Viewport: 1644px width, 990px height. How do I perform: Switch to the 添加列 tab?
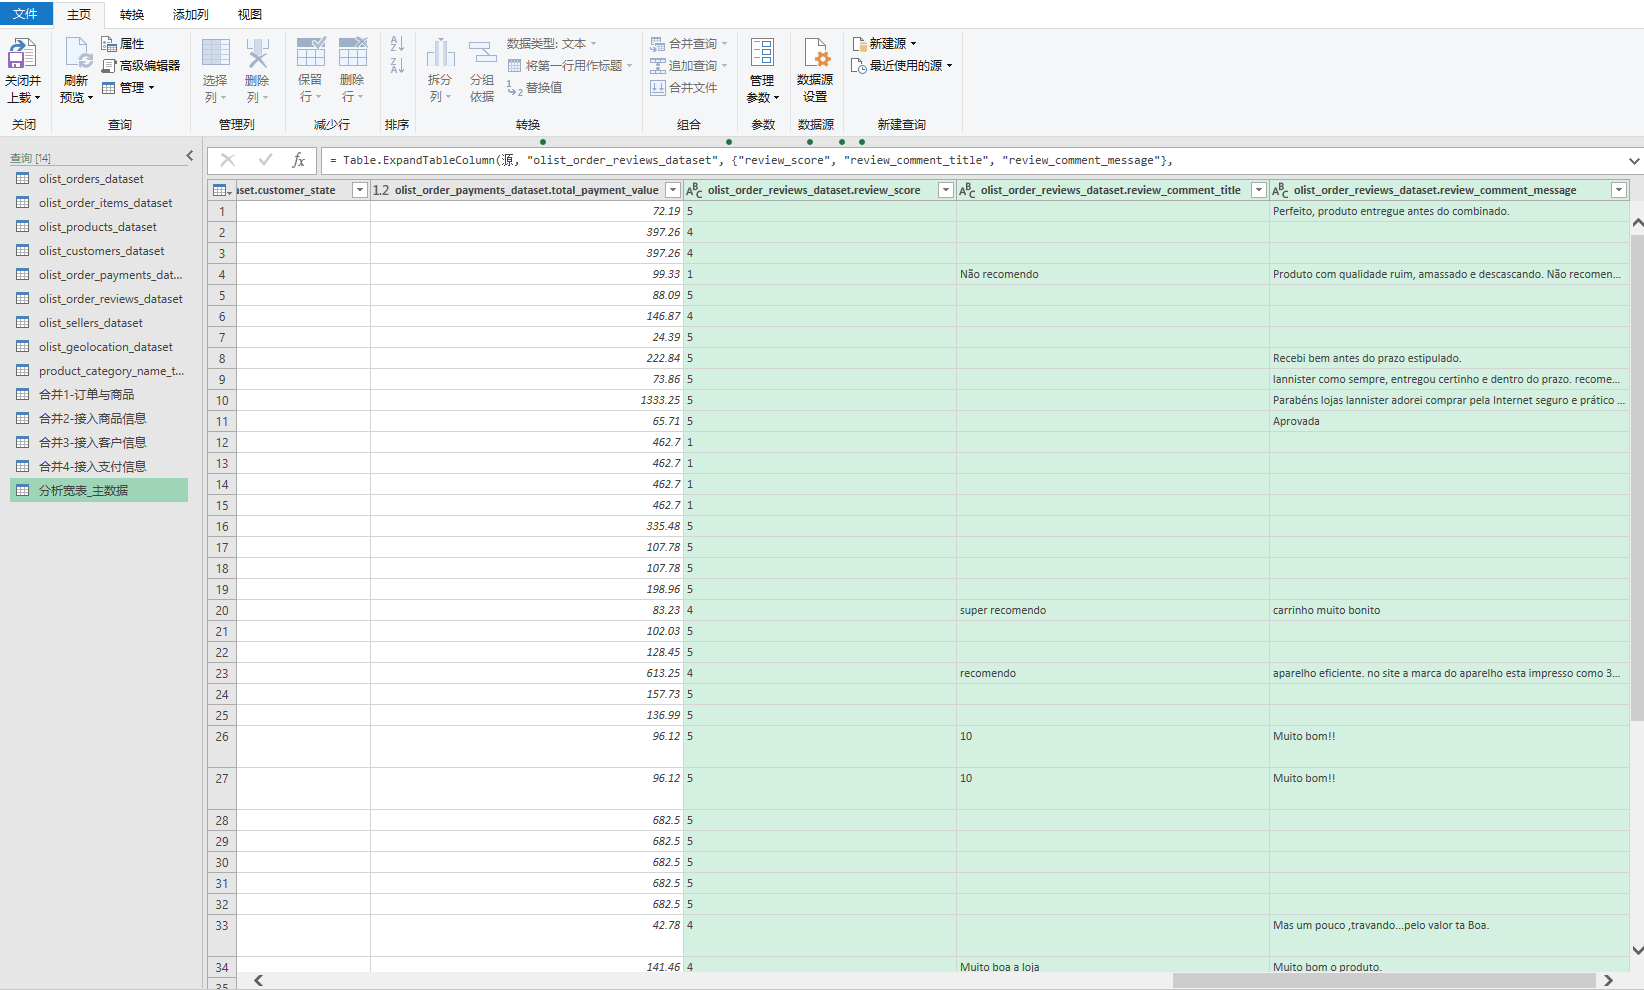pyautogui.click(x=190, y=14)
